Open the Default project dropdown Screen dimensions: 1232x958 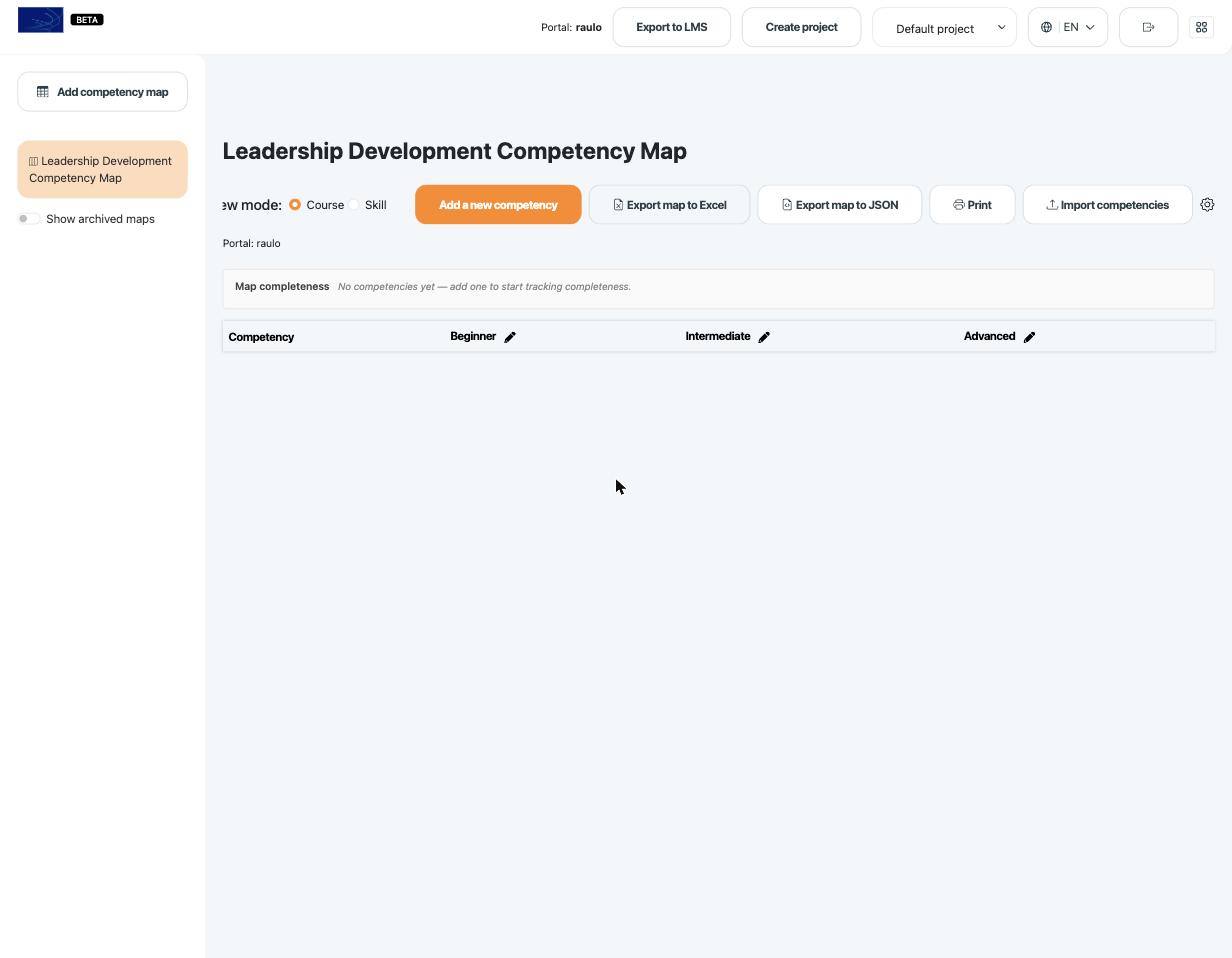[944, 27]
